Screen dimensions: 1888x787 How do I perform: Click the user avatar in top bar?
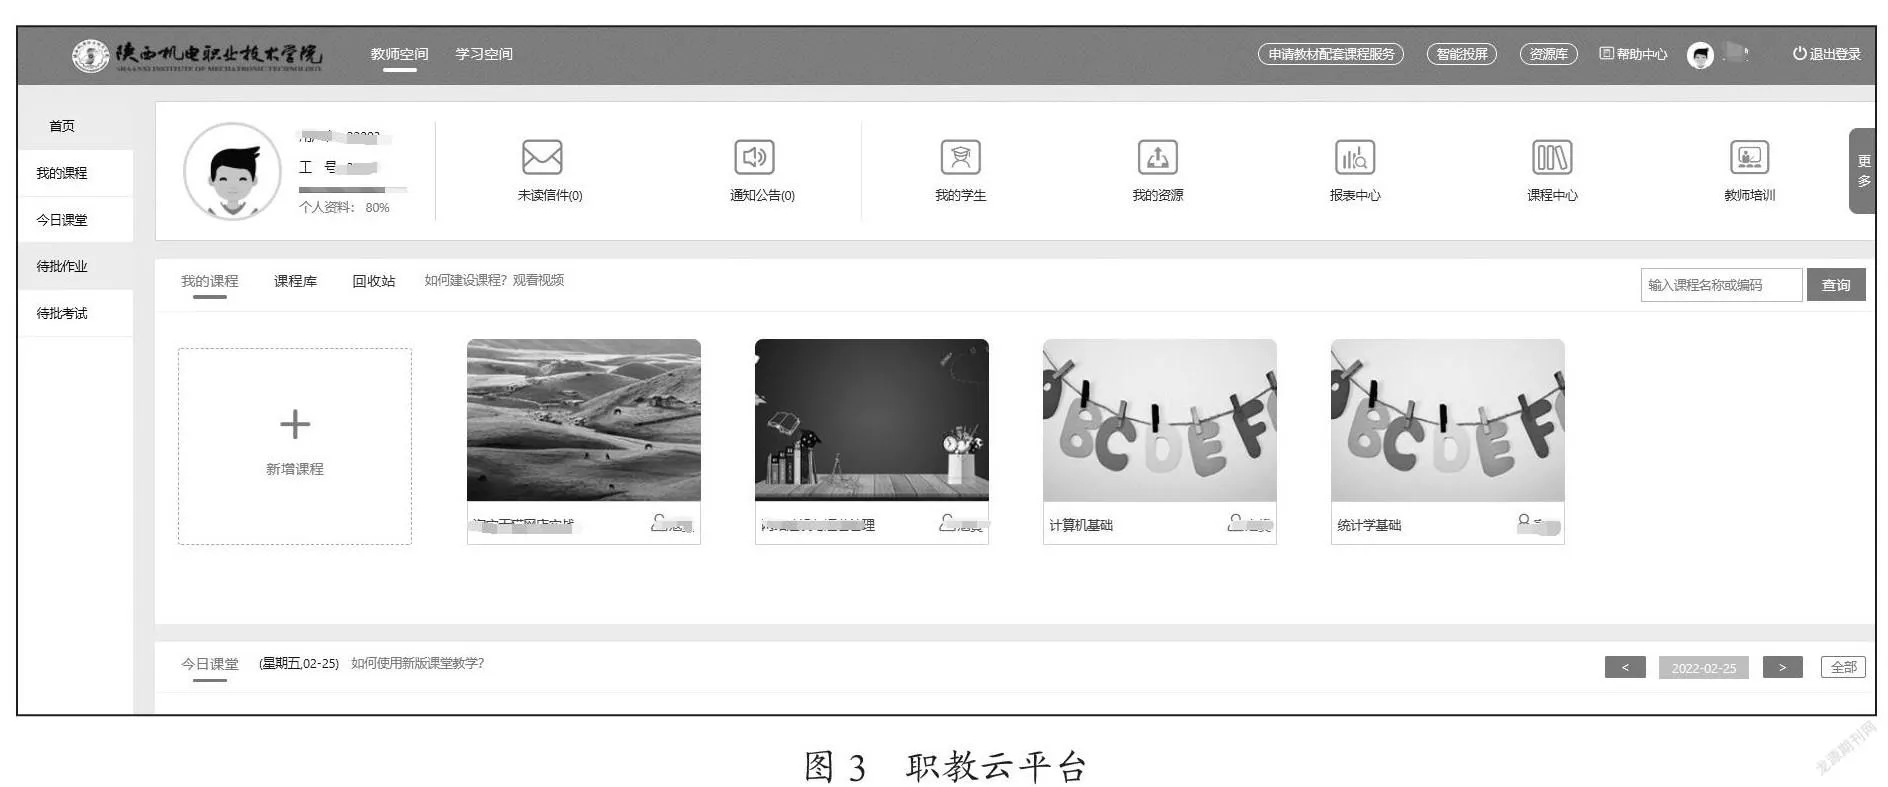[1700, 55]
